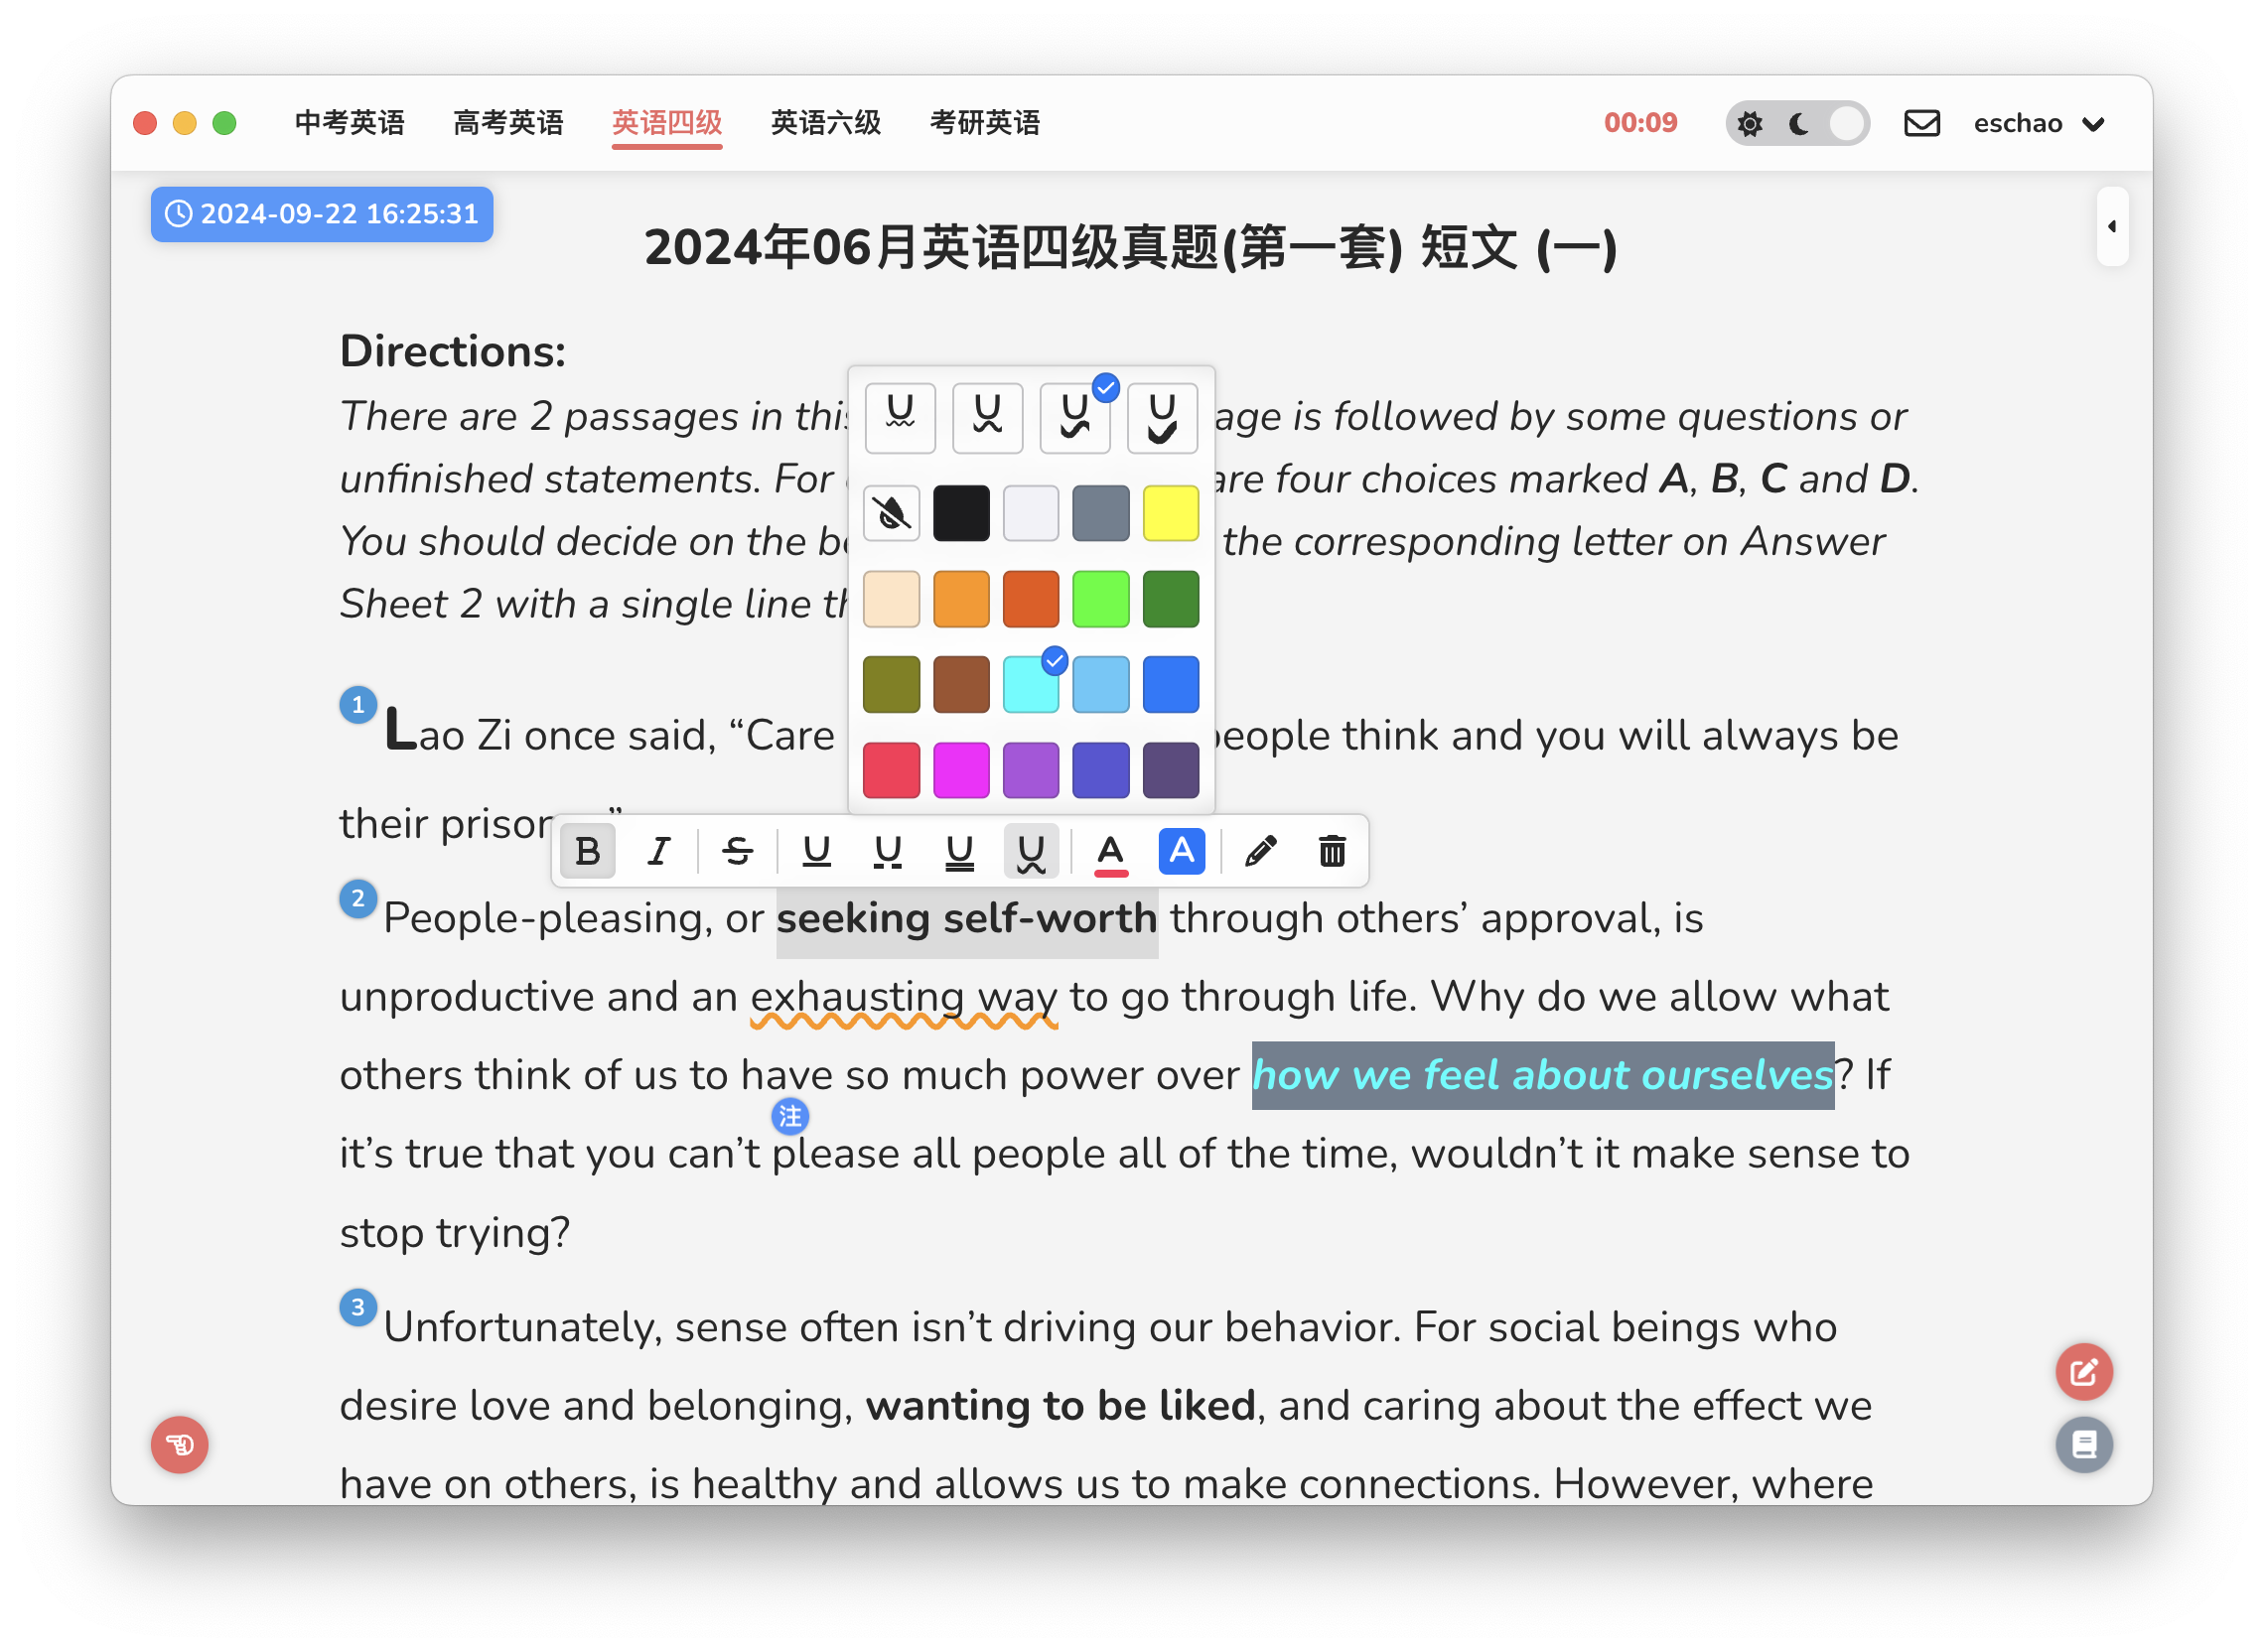Switch to 考研英语 tab
2264x1652 pixels.
pyautogui.click(x=985, y=123)
